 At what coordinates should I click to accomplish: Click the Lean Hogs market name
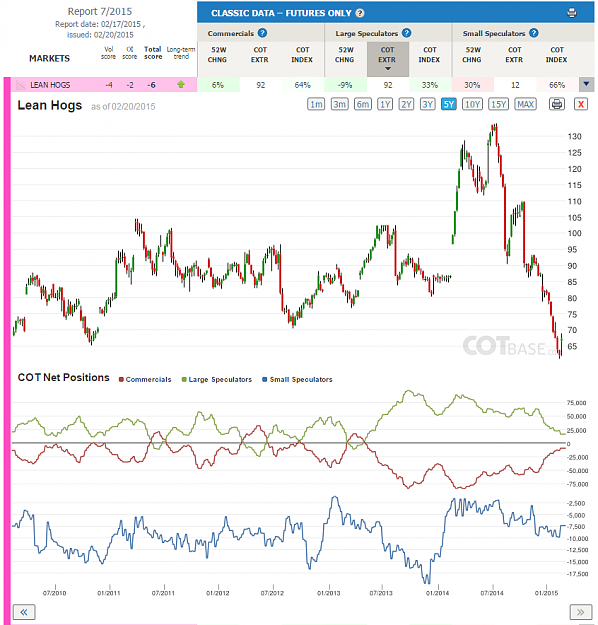[50, 85]
